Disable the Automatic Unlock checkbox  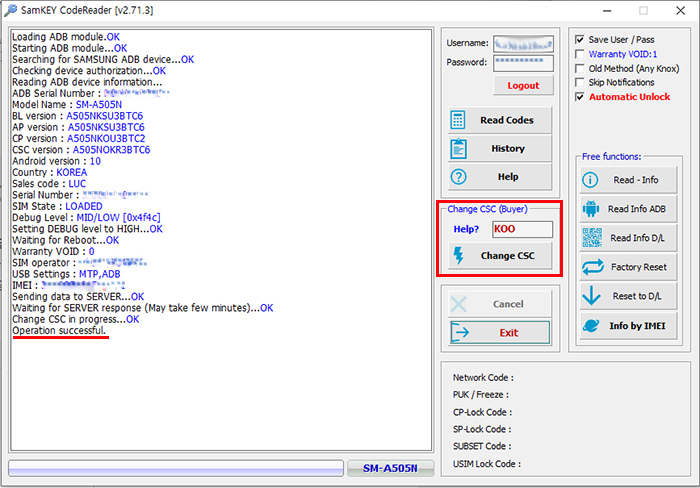pos(579,97)
